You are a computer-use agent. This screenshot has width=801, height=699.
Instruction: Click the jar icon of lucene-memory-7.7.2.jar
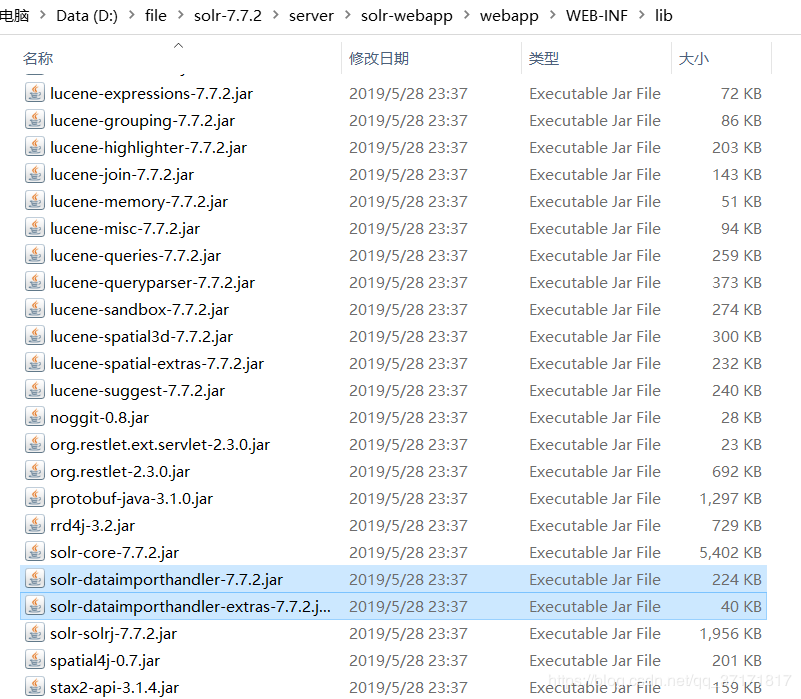(35, 202)
